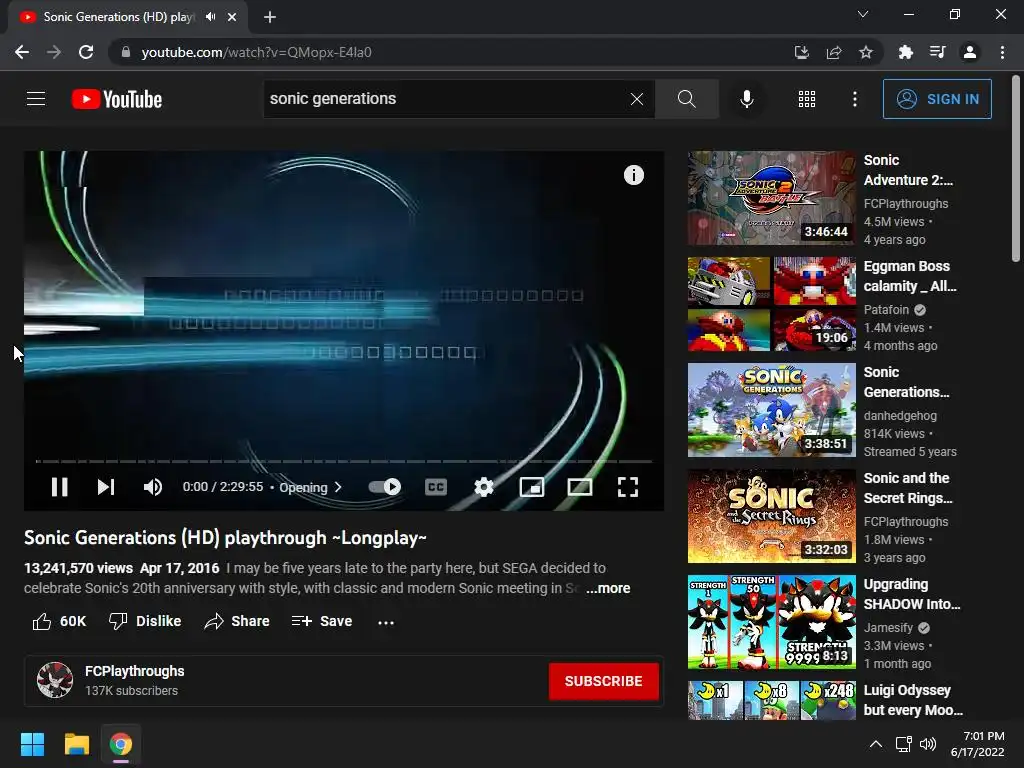Open the player settings gear
Screen dimensions: 1024x768
(x=484, y=487)
